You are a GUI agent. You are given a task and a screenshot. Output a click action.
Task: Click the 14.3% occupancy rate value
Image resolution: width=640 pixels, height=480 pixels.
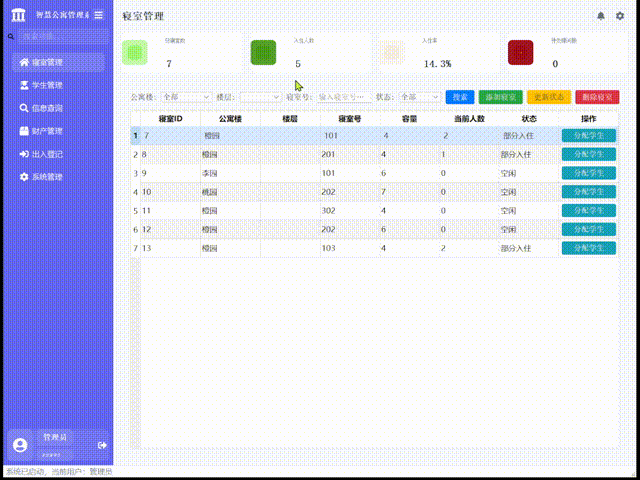coord(437,64)
